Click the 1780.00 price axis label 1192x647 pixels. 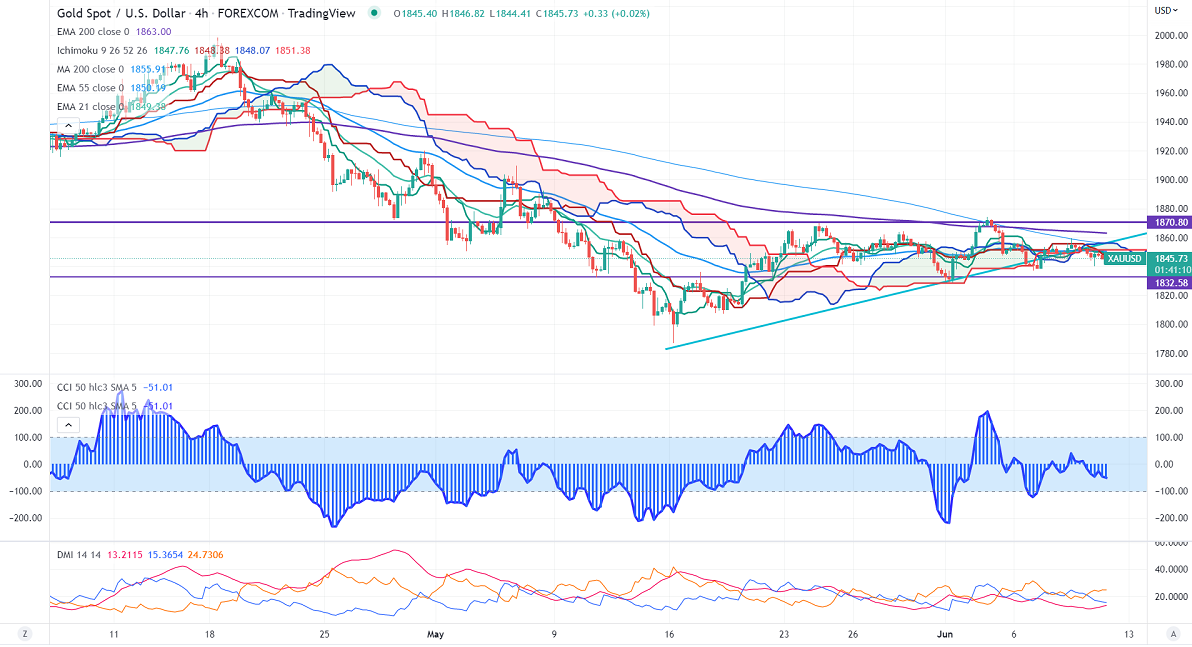1171,354
